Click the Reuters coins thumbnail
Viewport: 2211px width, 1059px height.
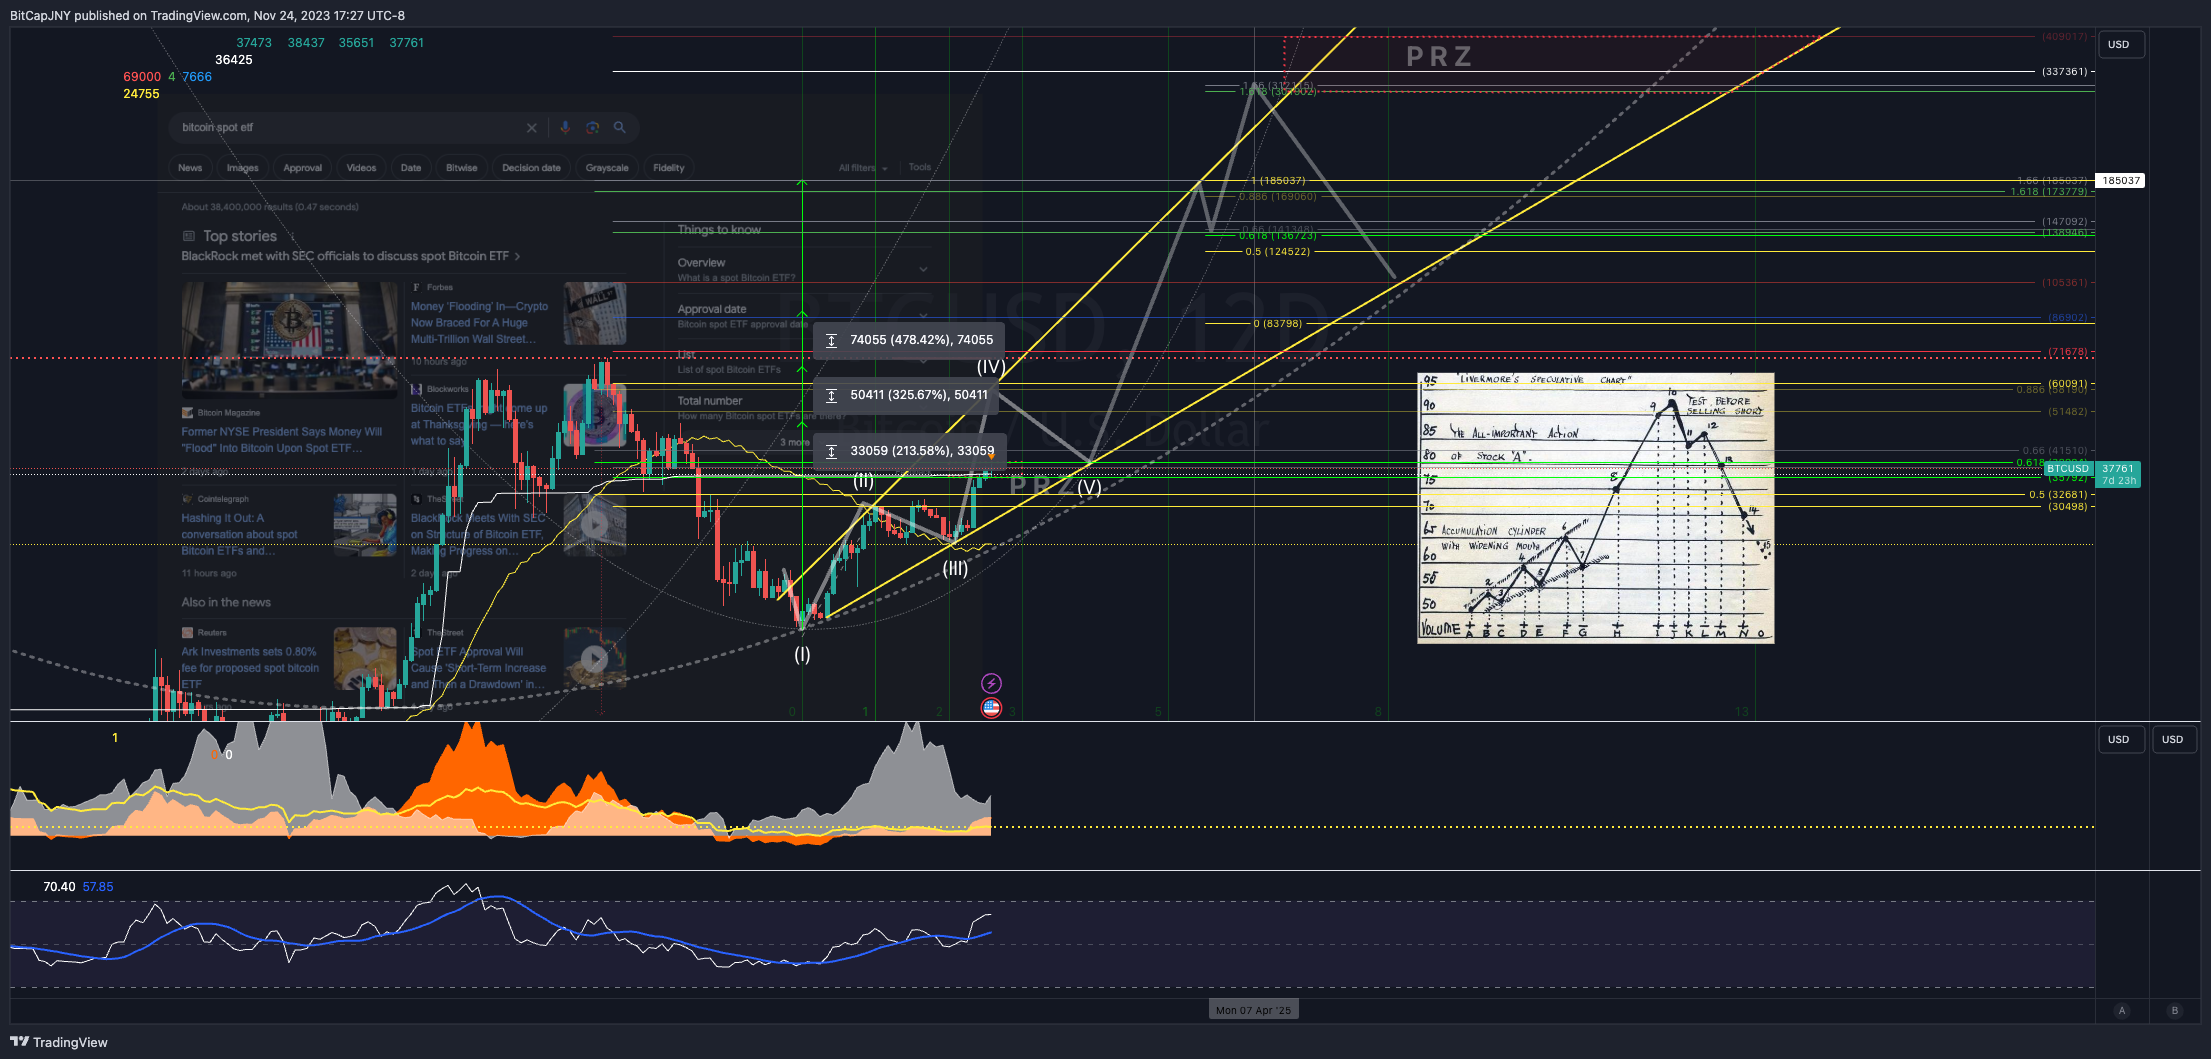(365, 658)
